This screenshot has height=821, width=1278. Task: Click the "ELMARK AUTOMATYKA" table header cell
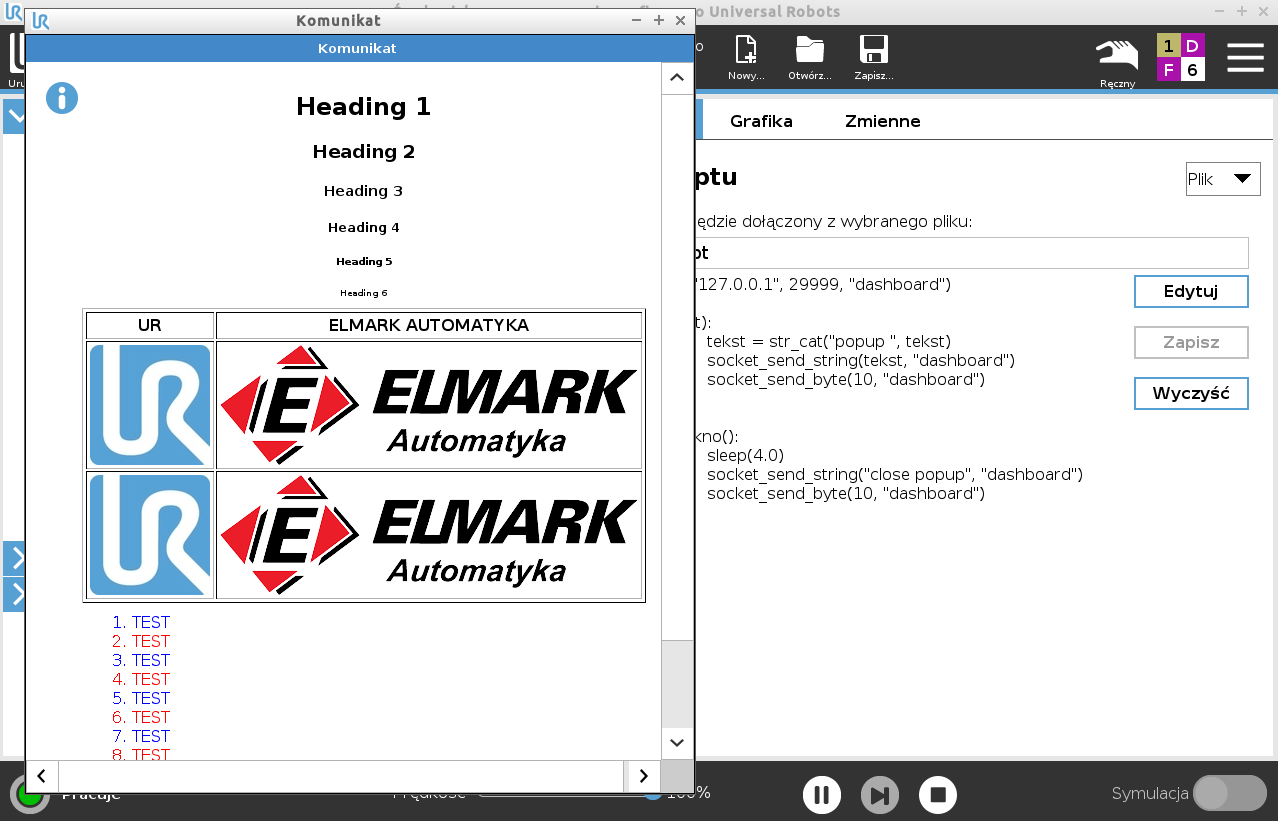(x=429, y=325)
